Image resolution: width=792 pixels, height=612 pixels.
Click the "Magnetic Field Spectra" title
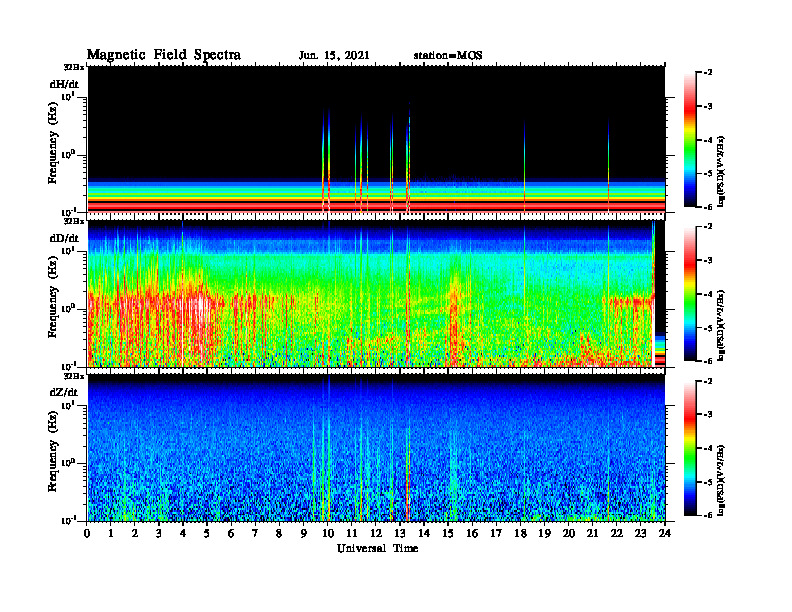click(x=164, y=55)
